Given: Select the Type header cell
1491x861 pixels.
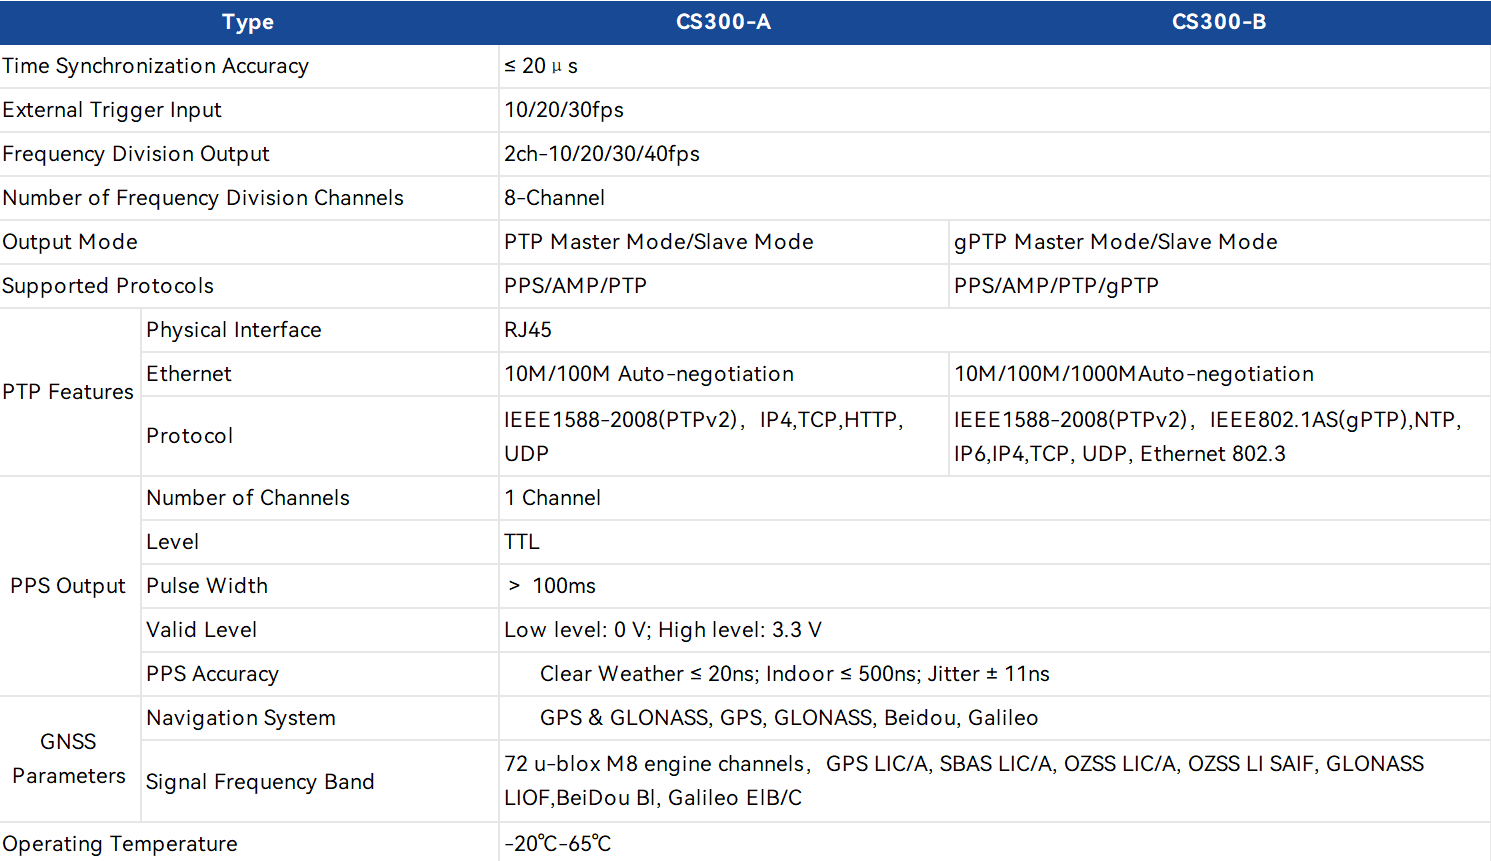Looking at the screenshot, I should [x=247, y=22].
